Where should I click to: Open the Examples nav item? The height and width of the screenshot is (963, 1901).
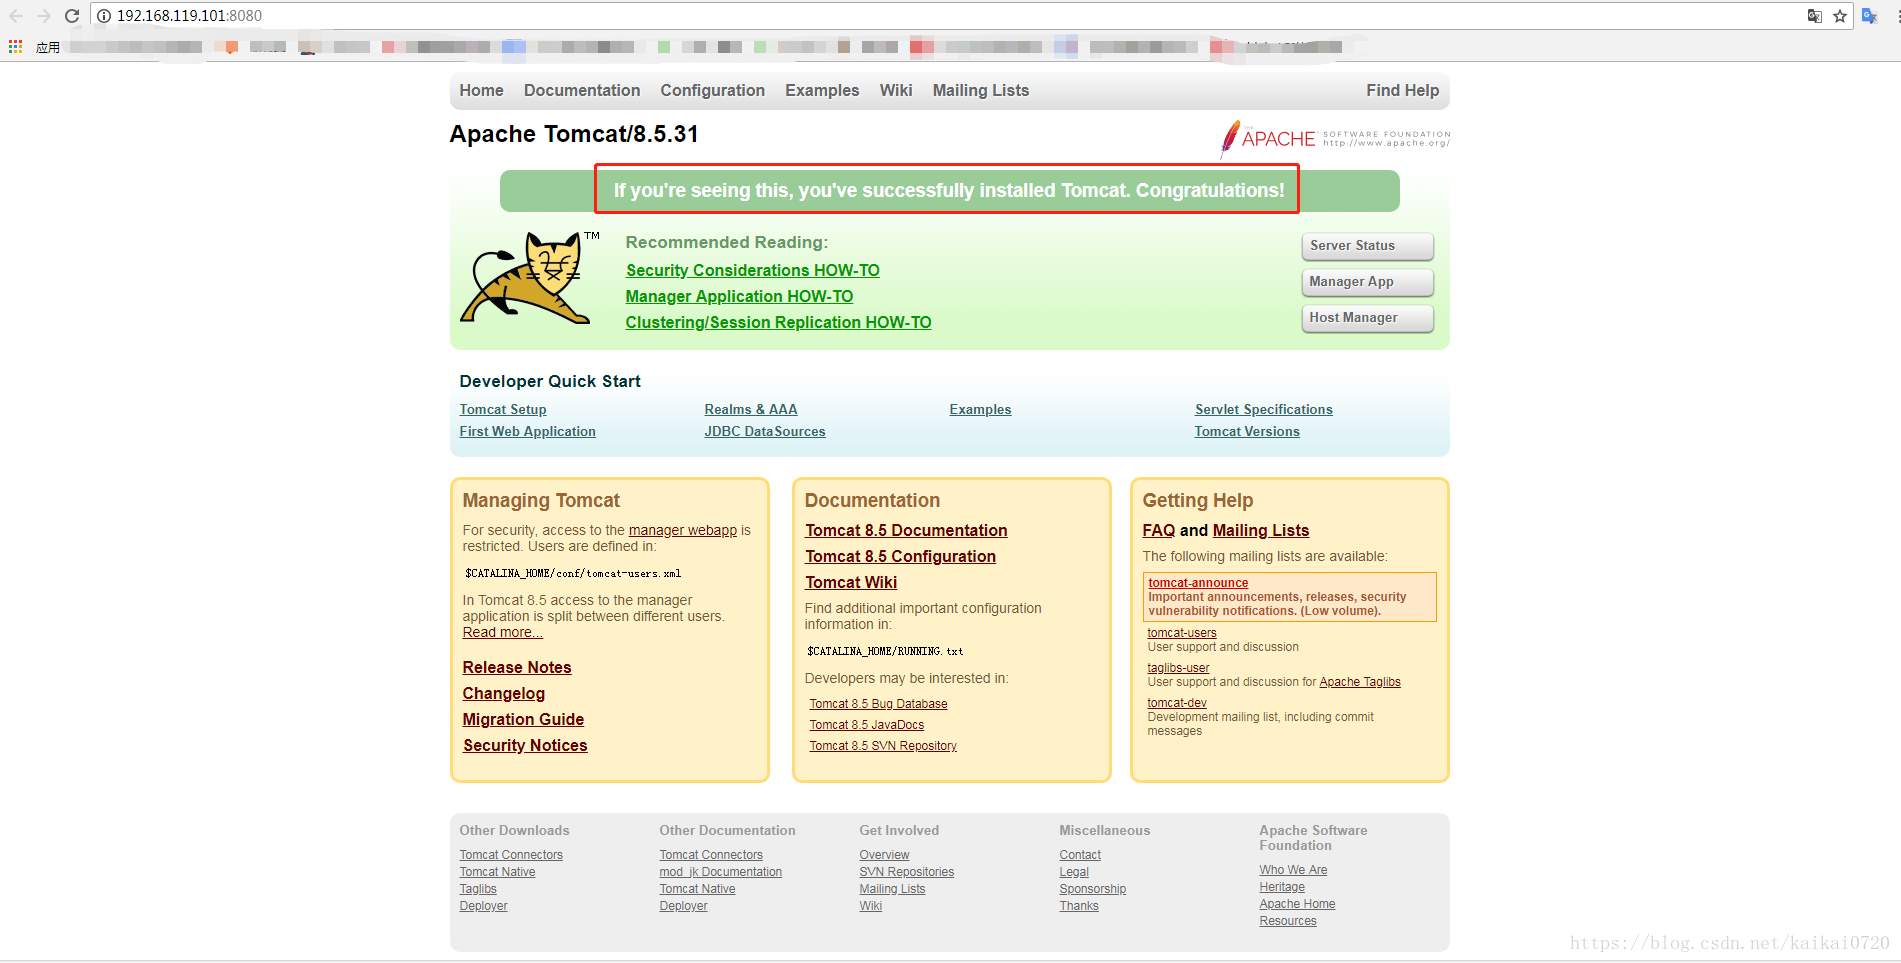(x=822, y=90)
